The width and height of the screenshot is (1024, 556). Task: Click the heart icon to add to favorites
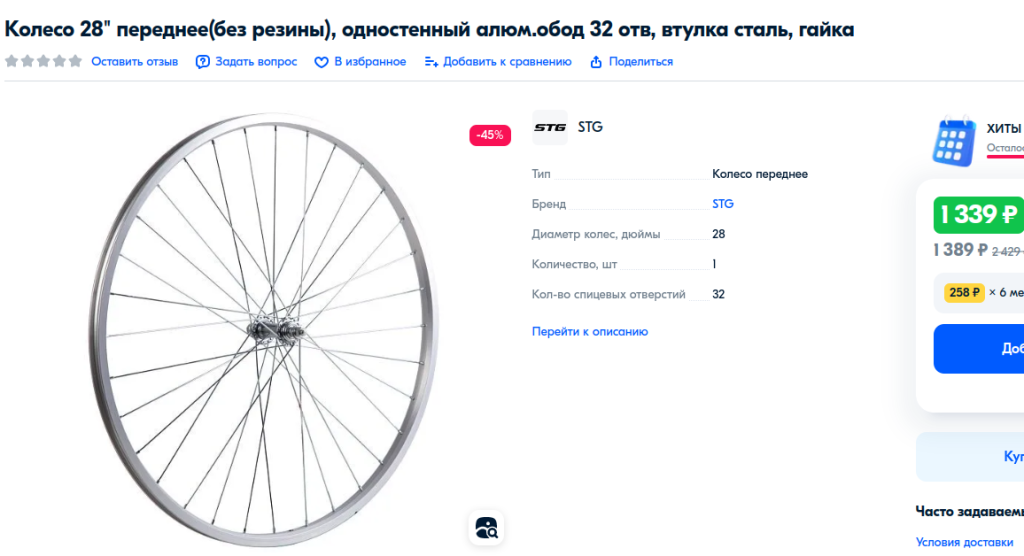(321, 62)
